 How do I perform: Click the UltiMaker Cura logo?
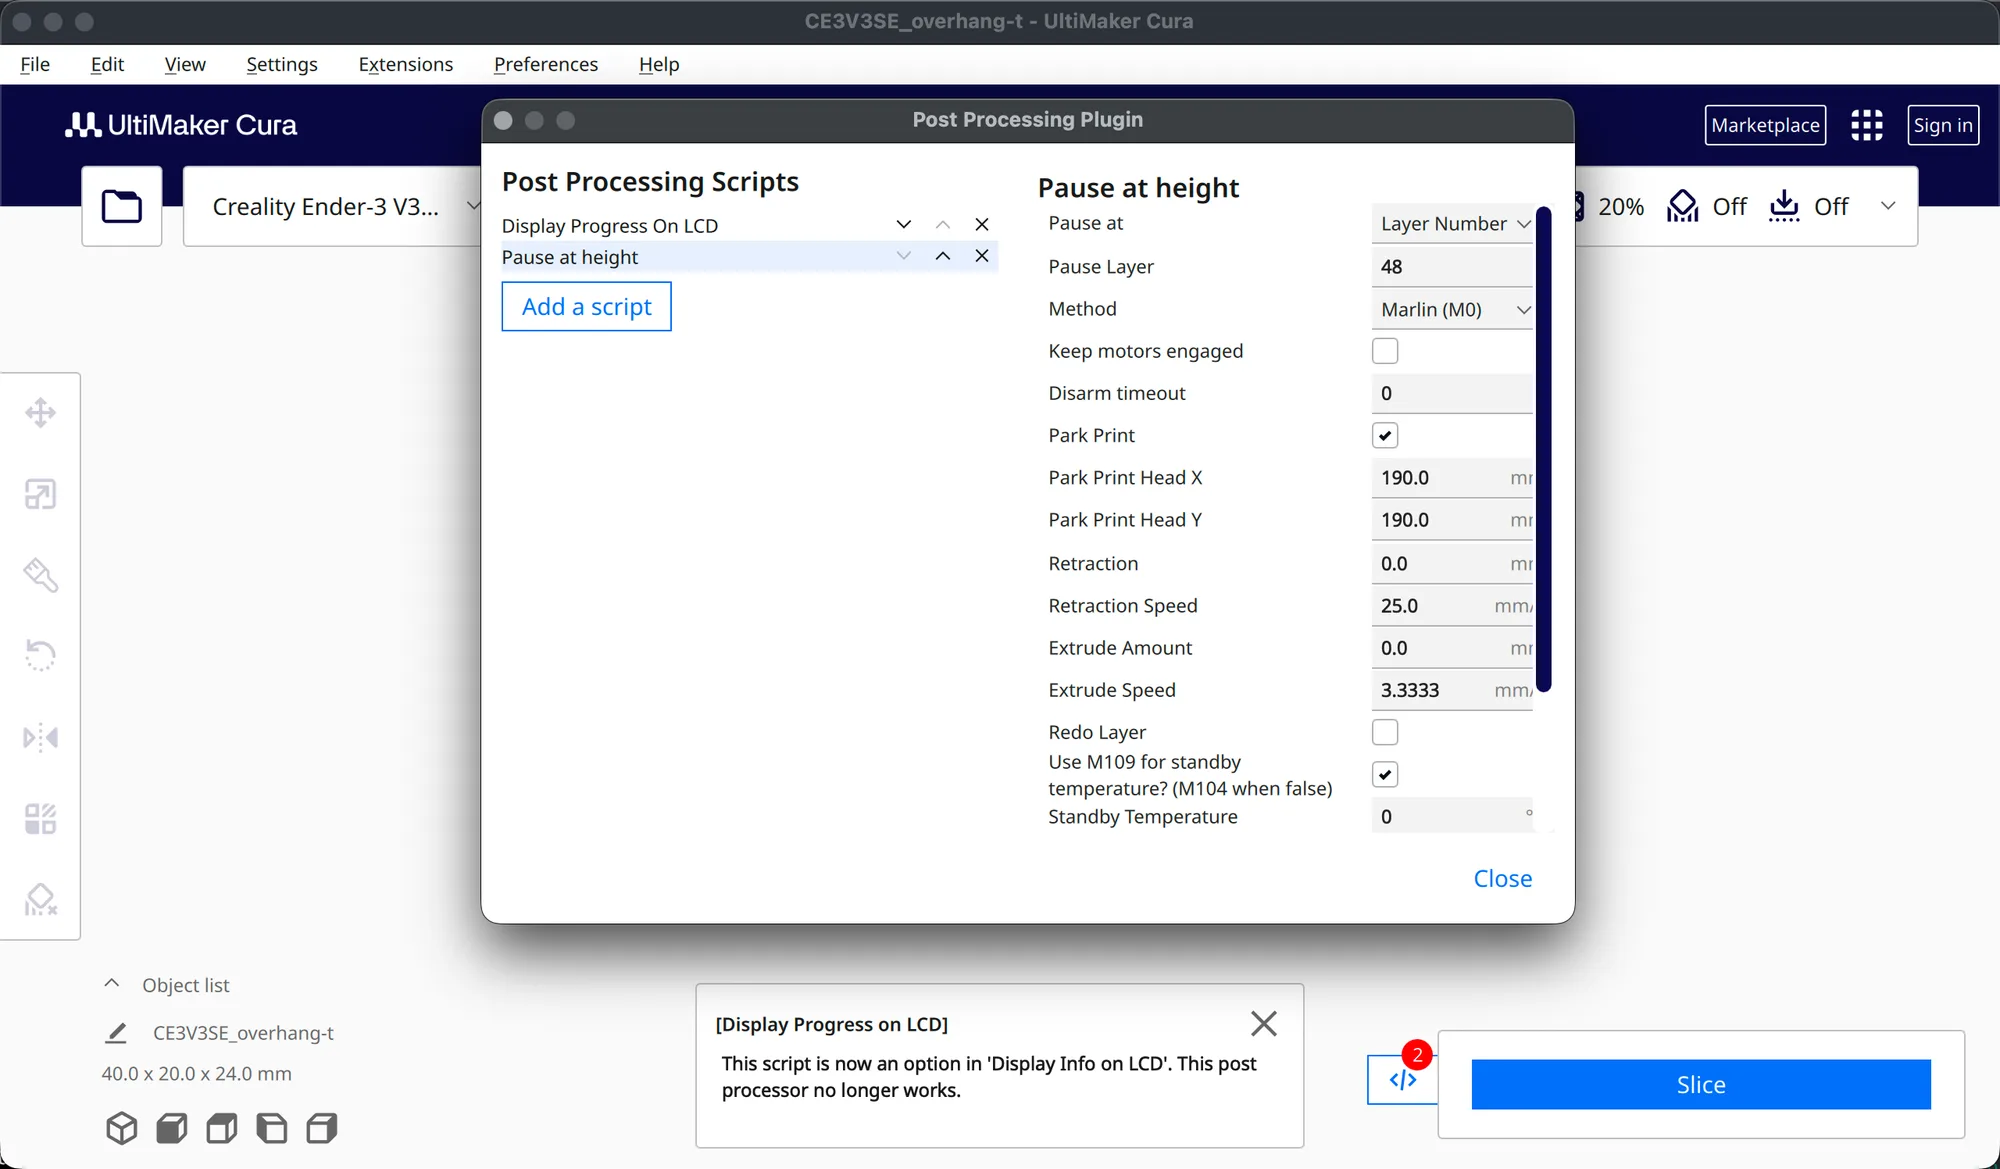181,125
